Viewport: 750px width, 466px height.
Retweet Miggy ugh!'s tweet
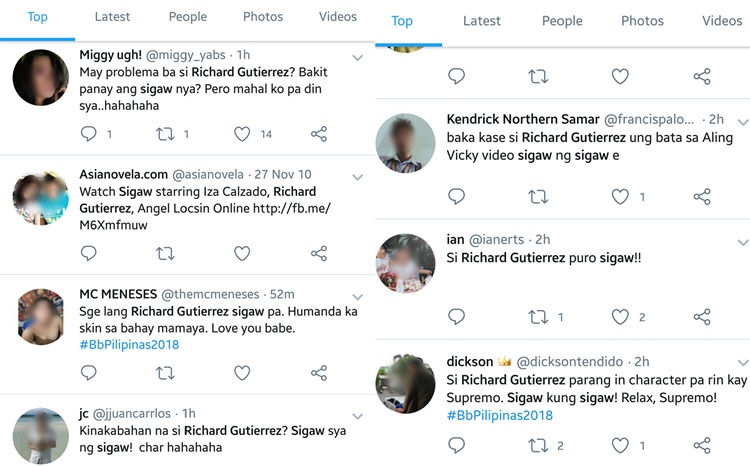coord(165,133)
